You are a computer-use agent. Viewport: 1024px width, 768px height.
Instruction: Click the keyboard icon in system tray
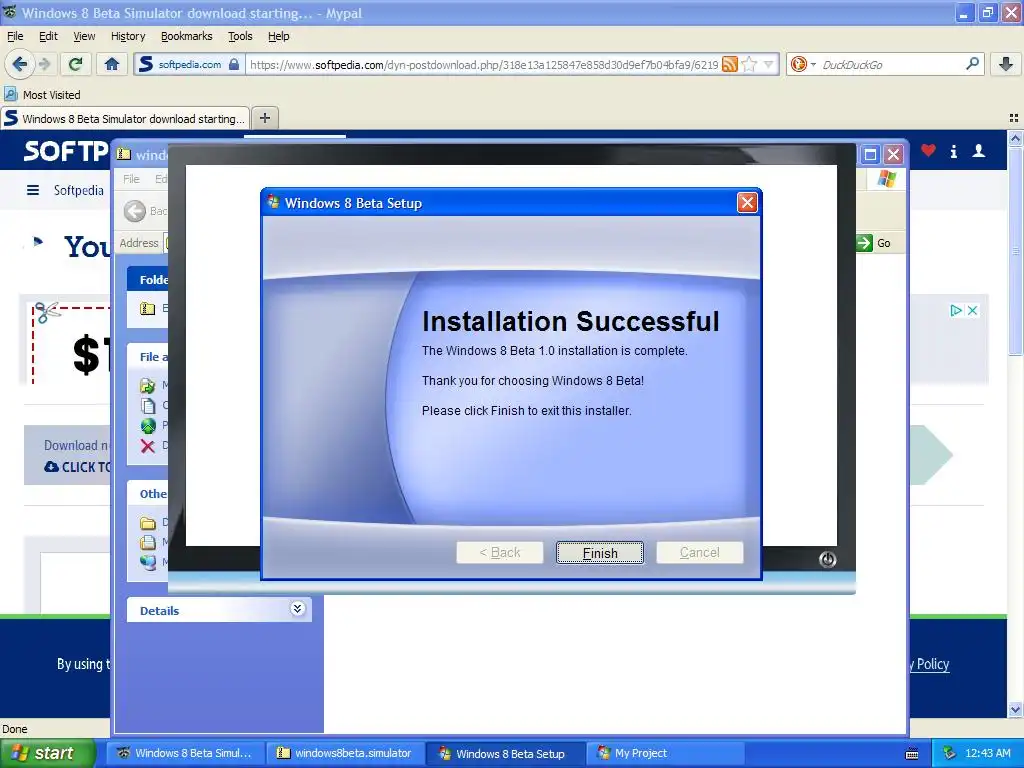(x=912, y=754)
